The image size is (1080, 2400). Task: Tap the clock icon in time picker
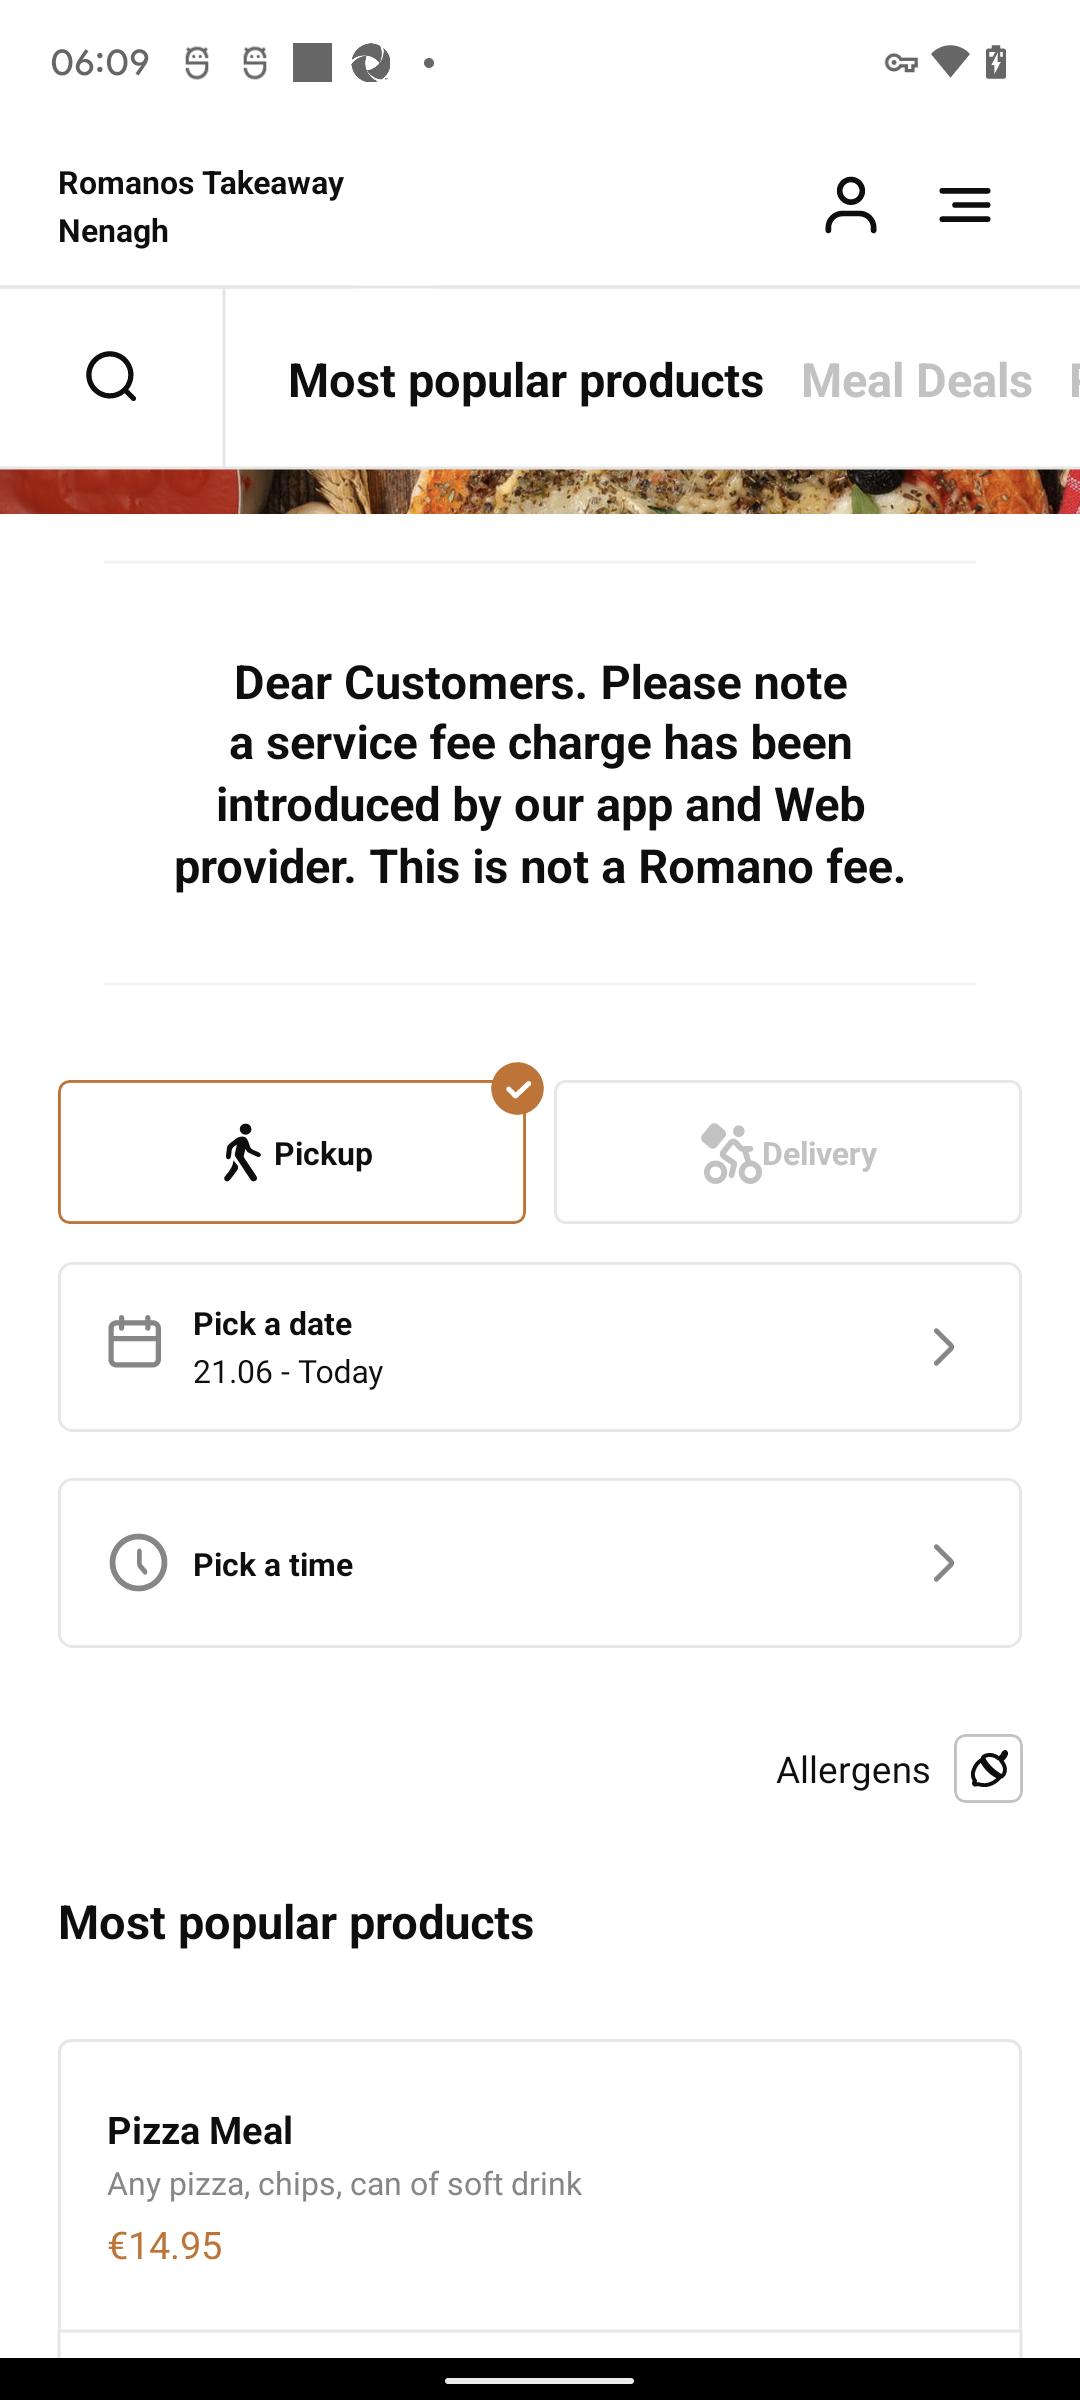tap(138, 1562)
